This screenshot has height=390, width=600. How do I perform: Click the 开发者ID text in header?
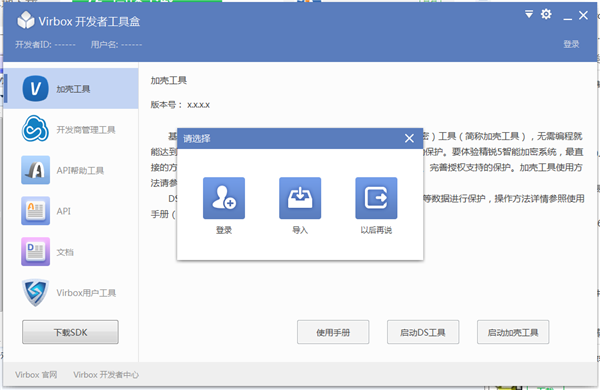(45, 45)
